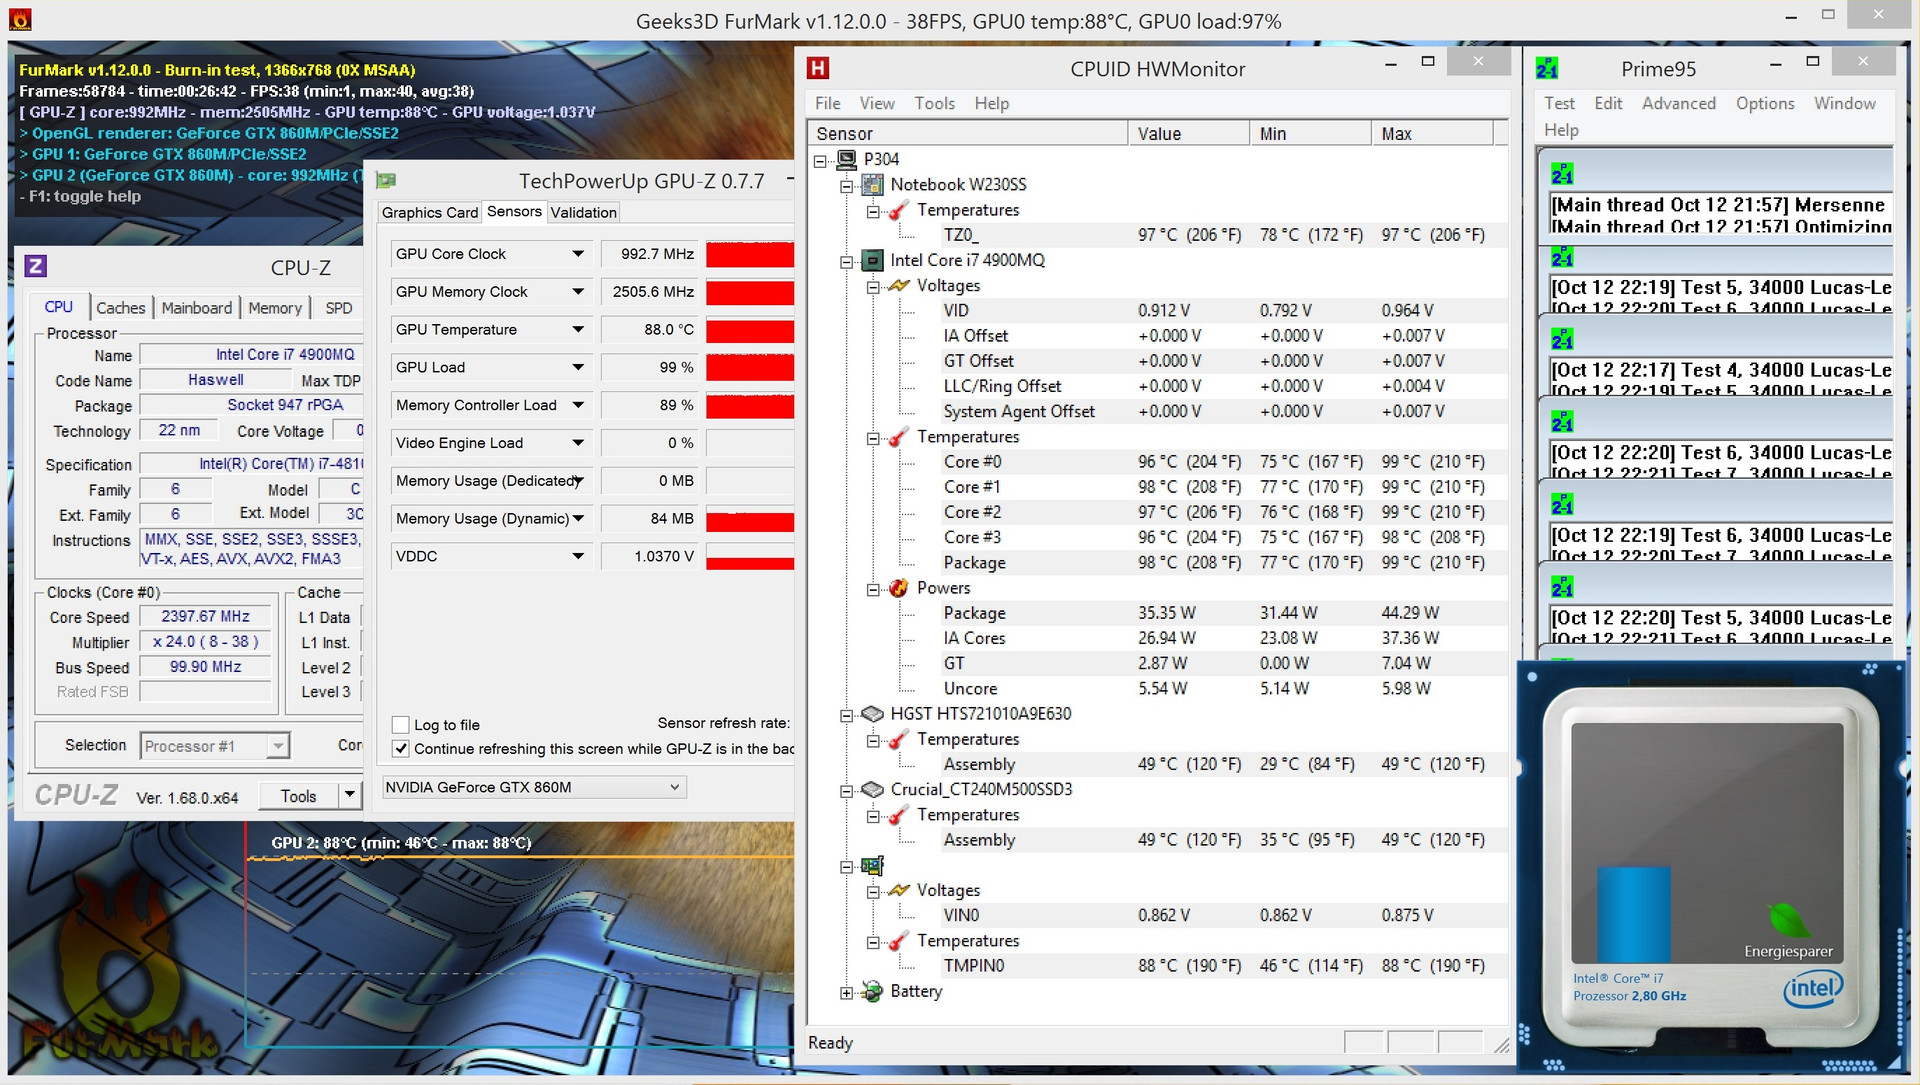Click the Value column header
The width and height of the screenshot is (1920, 1085).
click(1187, 134)
